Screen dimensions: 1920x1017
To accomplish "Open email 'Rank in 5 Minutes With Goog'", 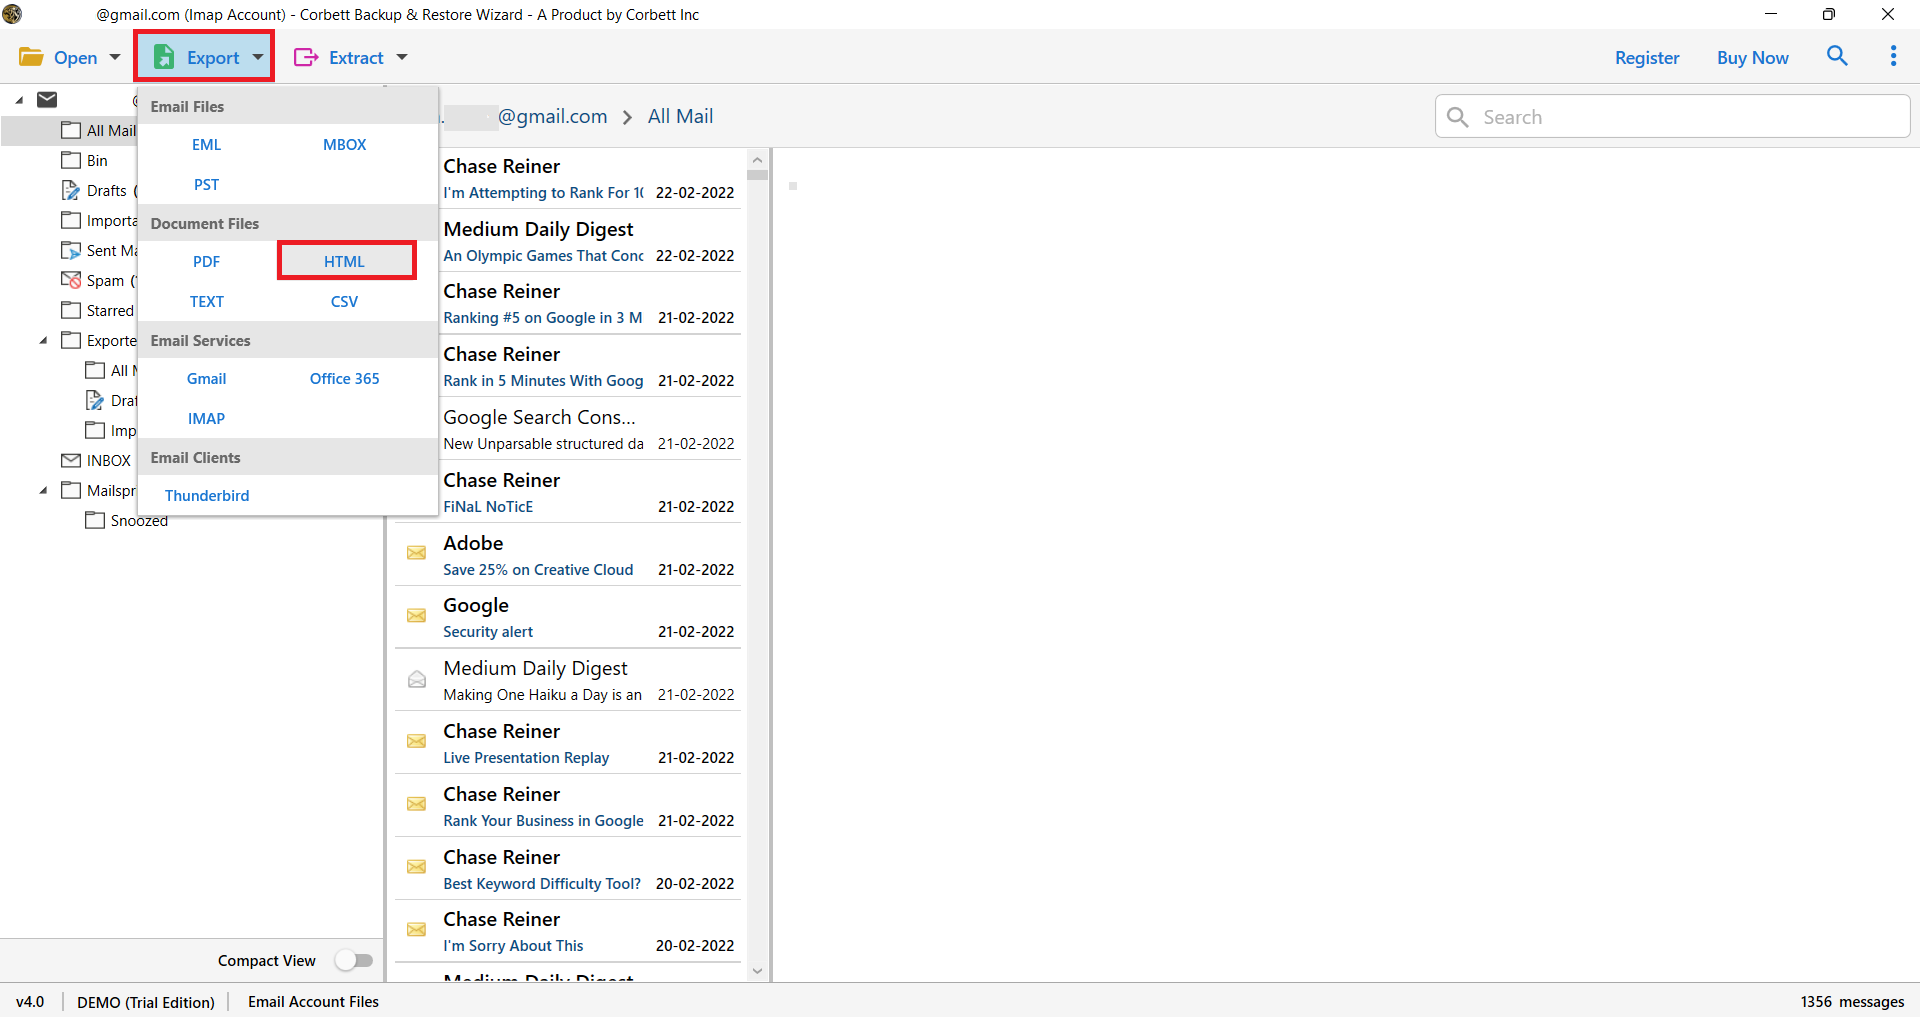I will tap(567, 366).
